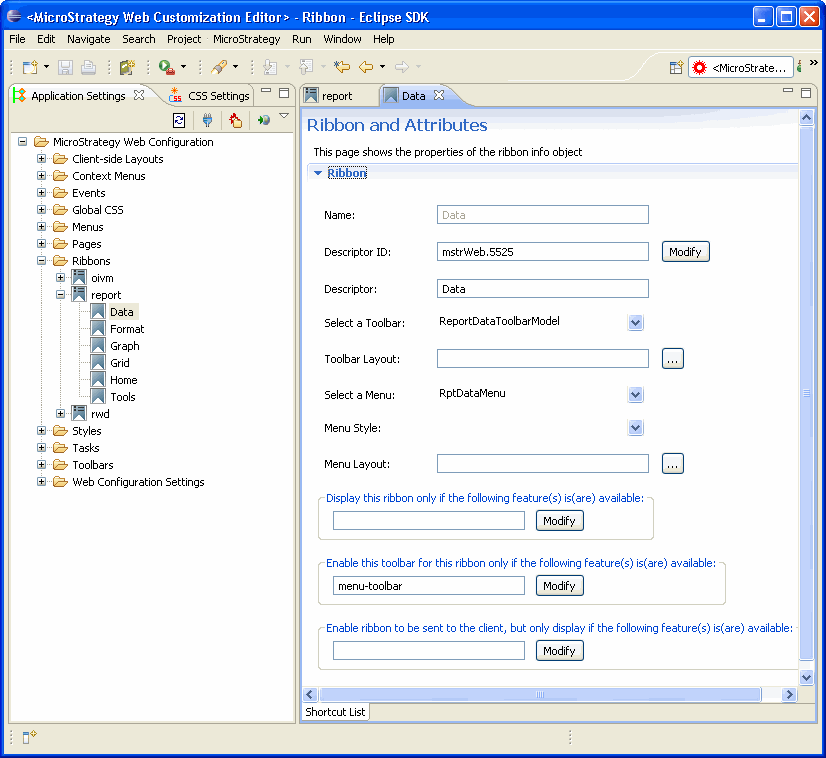Viewport: 826px width, 758px height.
Task: Browse for Toolbar Layout with ellipsis button
Action: [x=673, y=359]
